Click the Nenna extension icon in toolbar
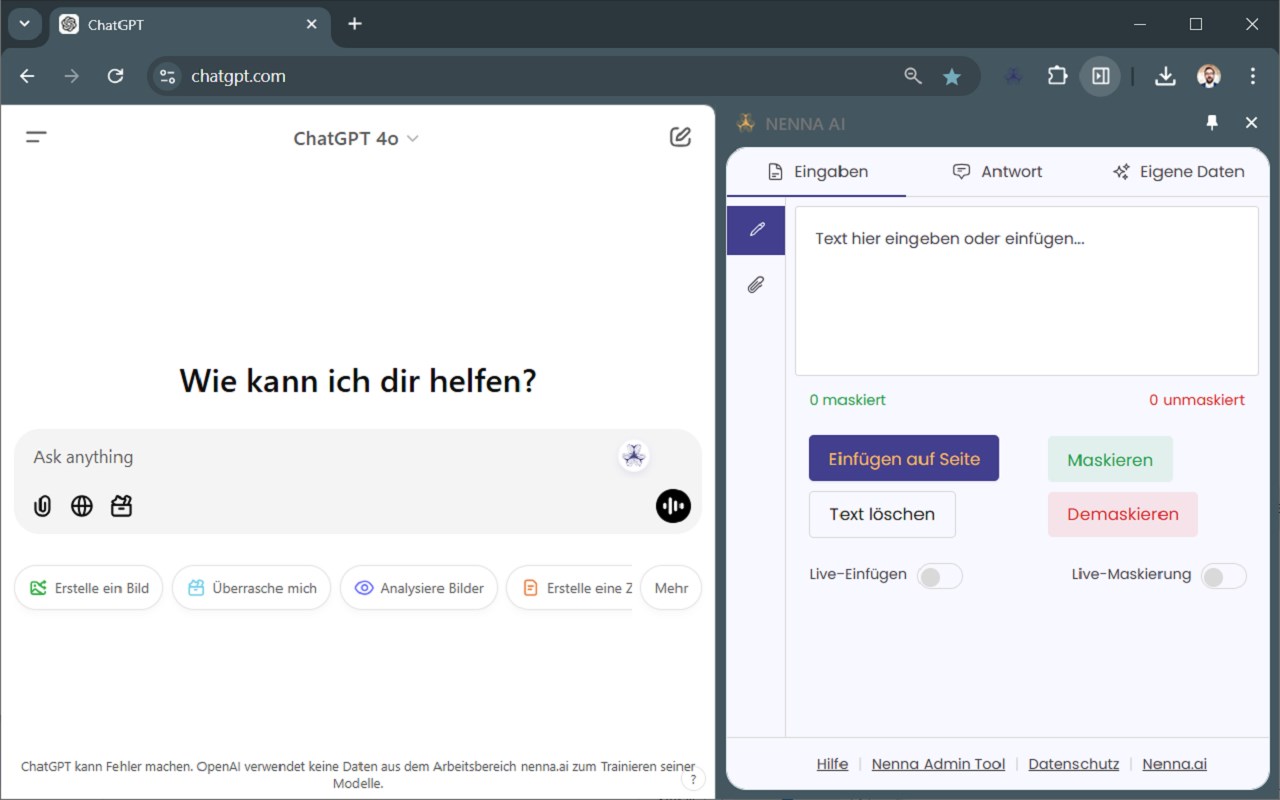The width and height of the screenshot is (1280, 800). click(x=1013, y=76)
